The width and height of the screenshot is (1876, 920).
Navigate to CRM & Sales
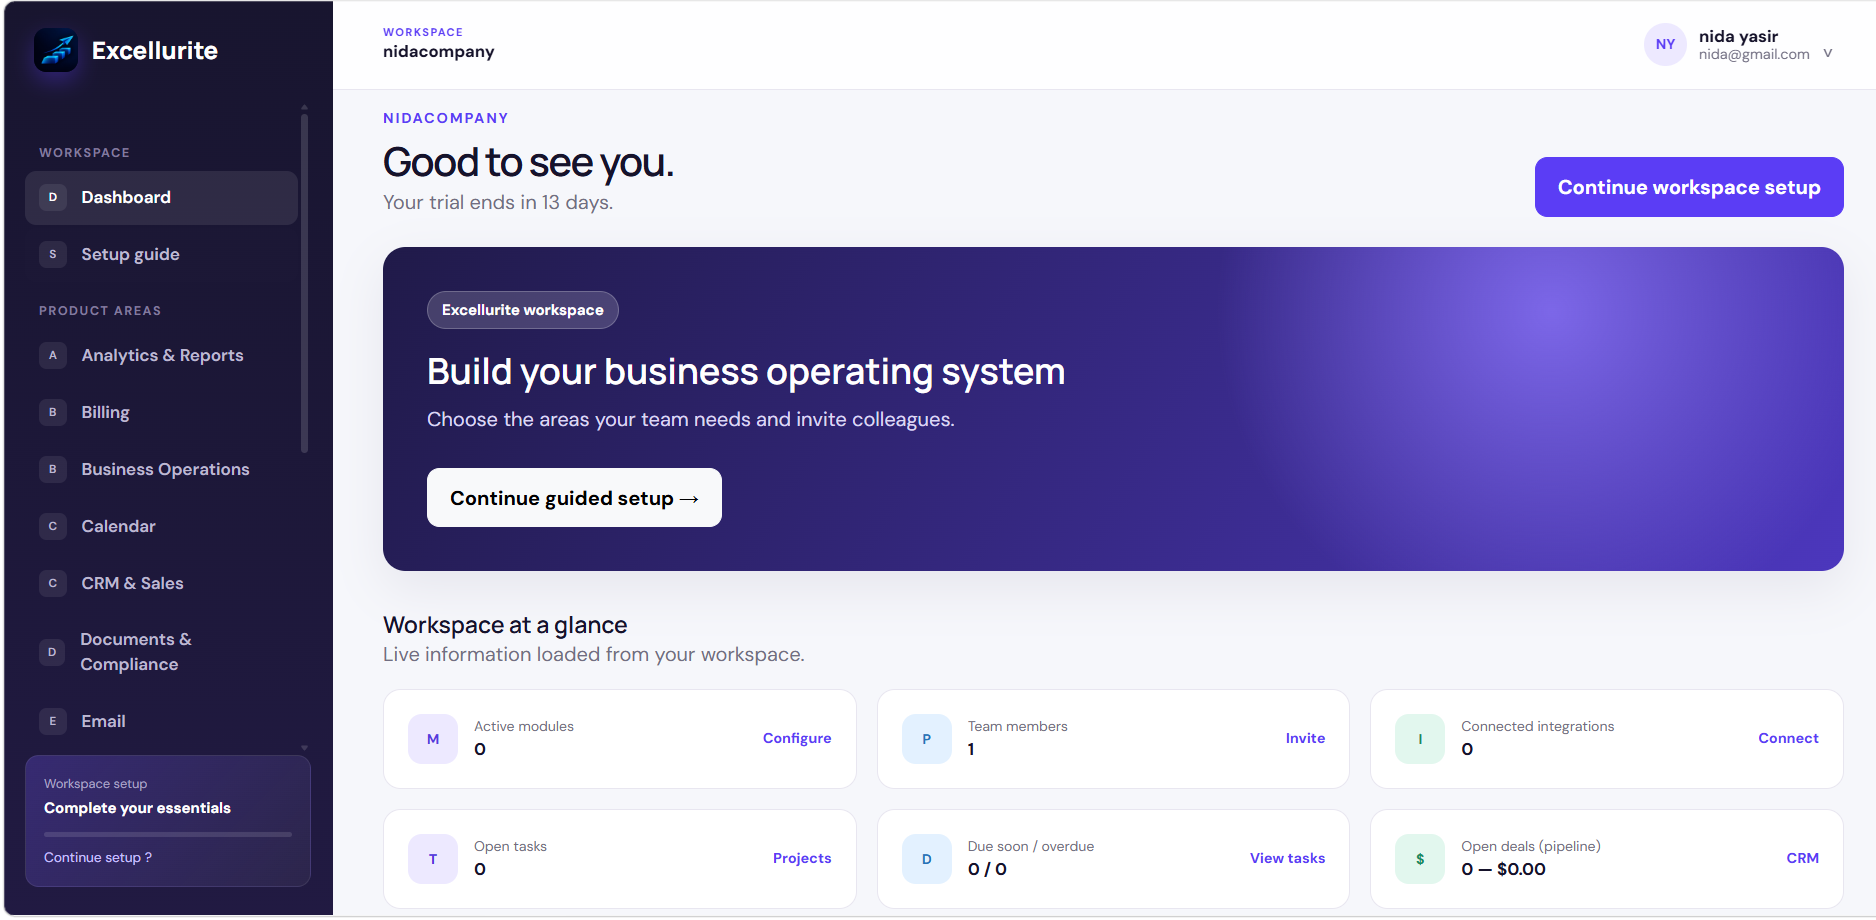pos(161,583)
